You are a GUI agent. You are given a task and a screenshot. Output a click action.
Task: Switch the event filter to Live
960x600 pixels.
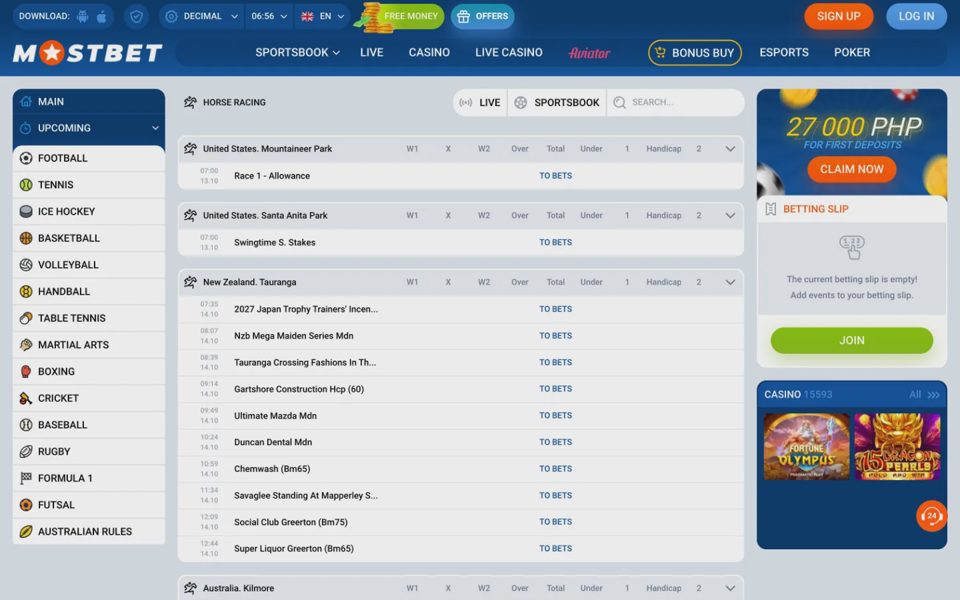[x=481, y=102]
